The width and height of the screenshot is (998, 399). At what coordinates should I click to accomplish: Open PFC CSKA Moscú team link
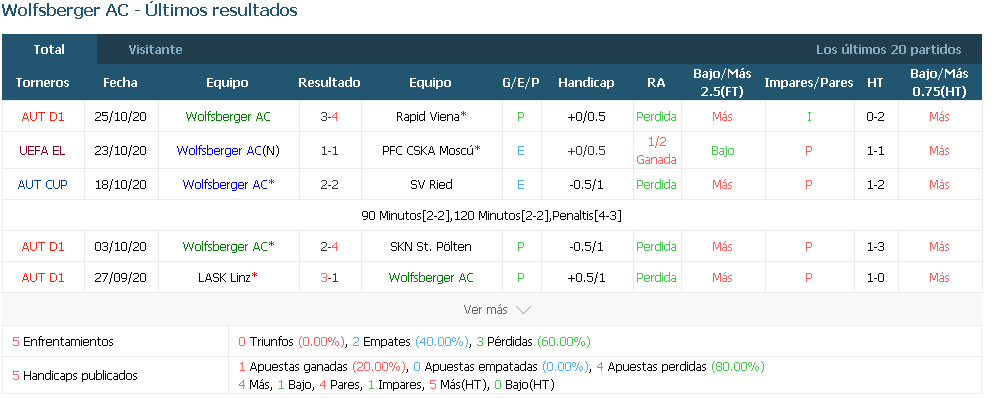click(428, 151)
